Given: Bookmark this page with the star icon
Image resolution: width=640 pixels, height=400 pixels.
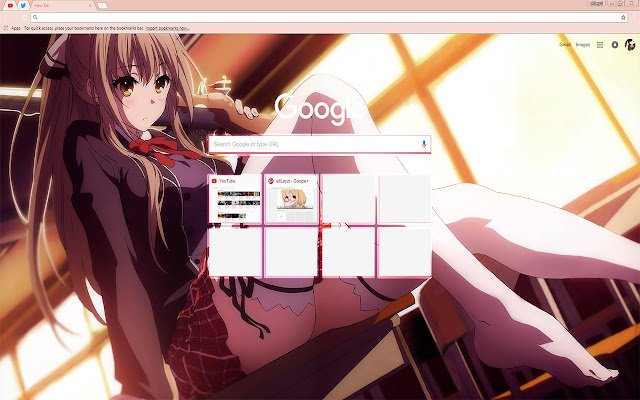Looking at the screenshot, I should click(x=623, y=17).
